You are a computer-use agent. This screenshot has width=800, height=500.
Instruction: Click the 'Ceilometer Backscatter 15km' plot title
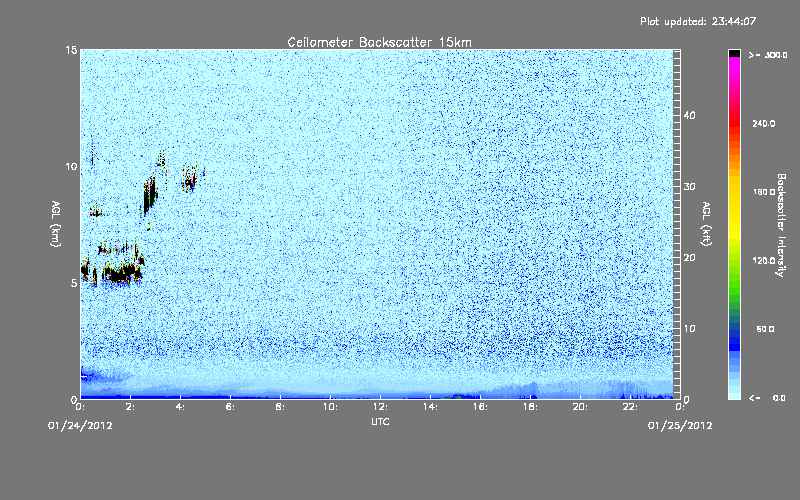point(379,42)
